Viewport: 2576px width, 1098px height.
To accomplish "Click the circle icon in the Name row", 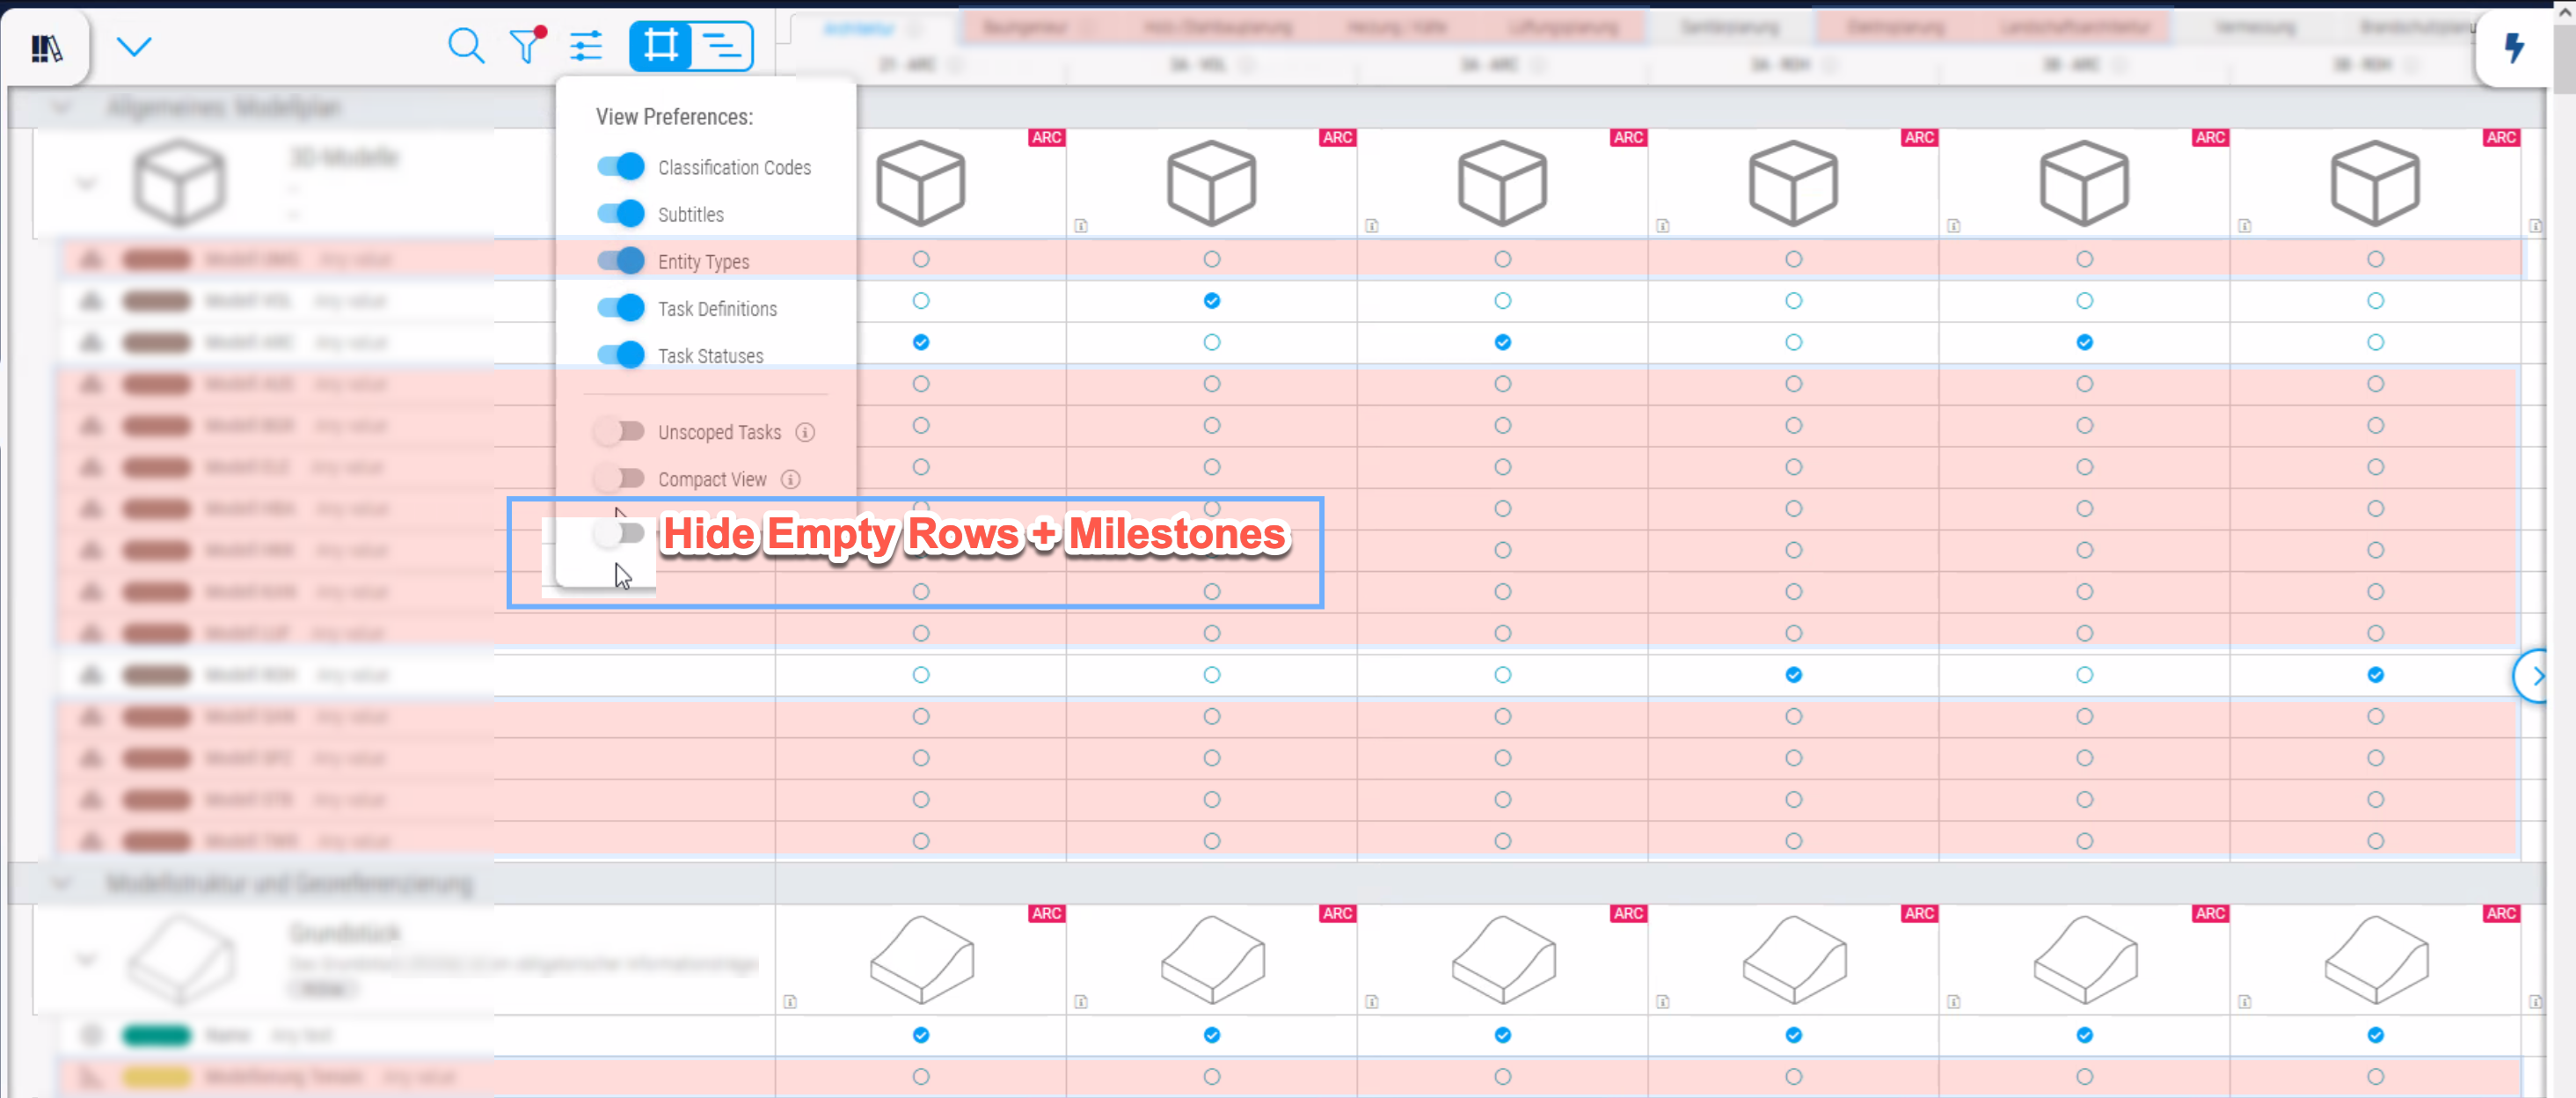I will coord(91,1035).
